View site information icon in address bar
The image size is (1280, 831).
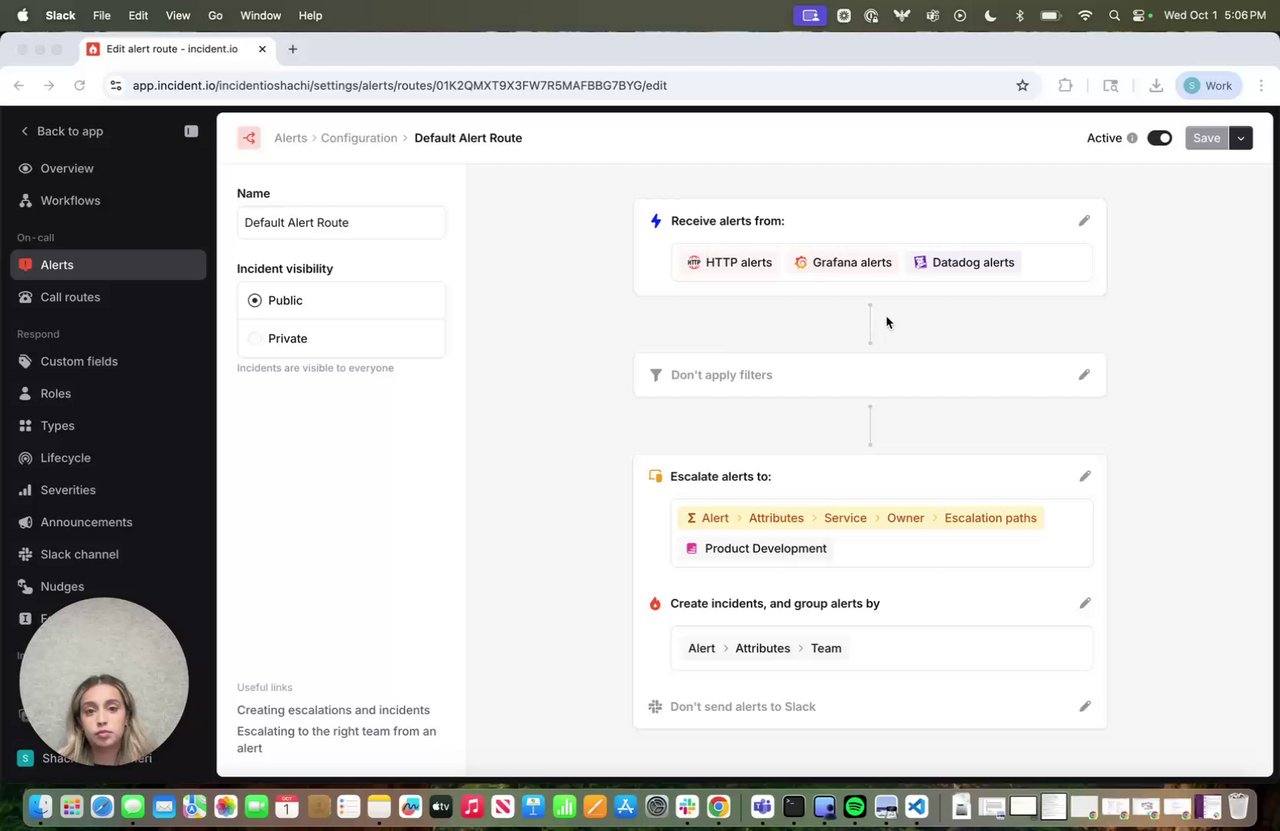click(x=116, y=86)
